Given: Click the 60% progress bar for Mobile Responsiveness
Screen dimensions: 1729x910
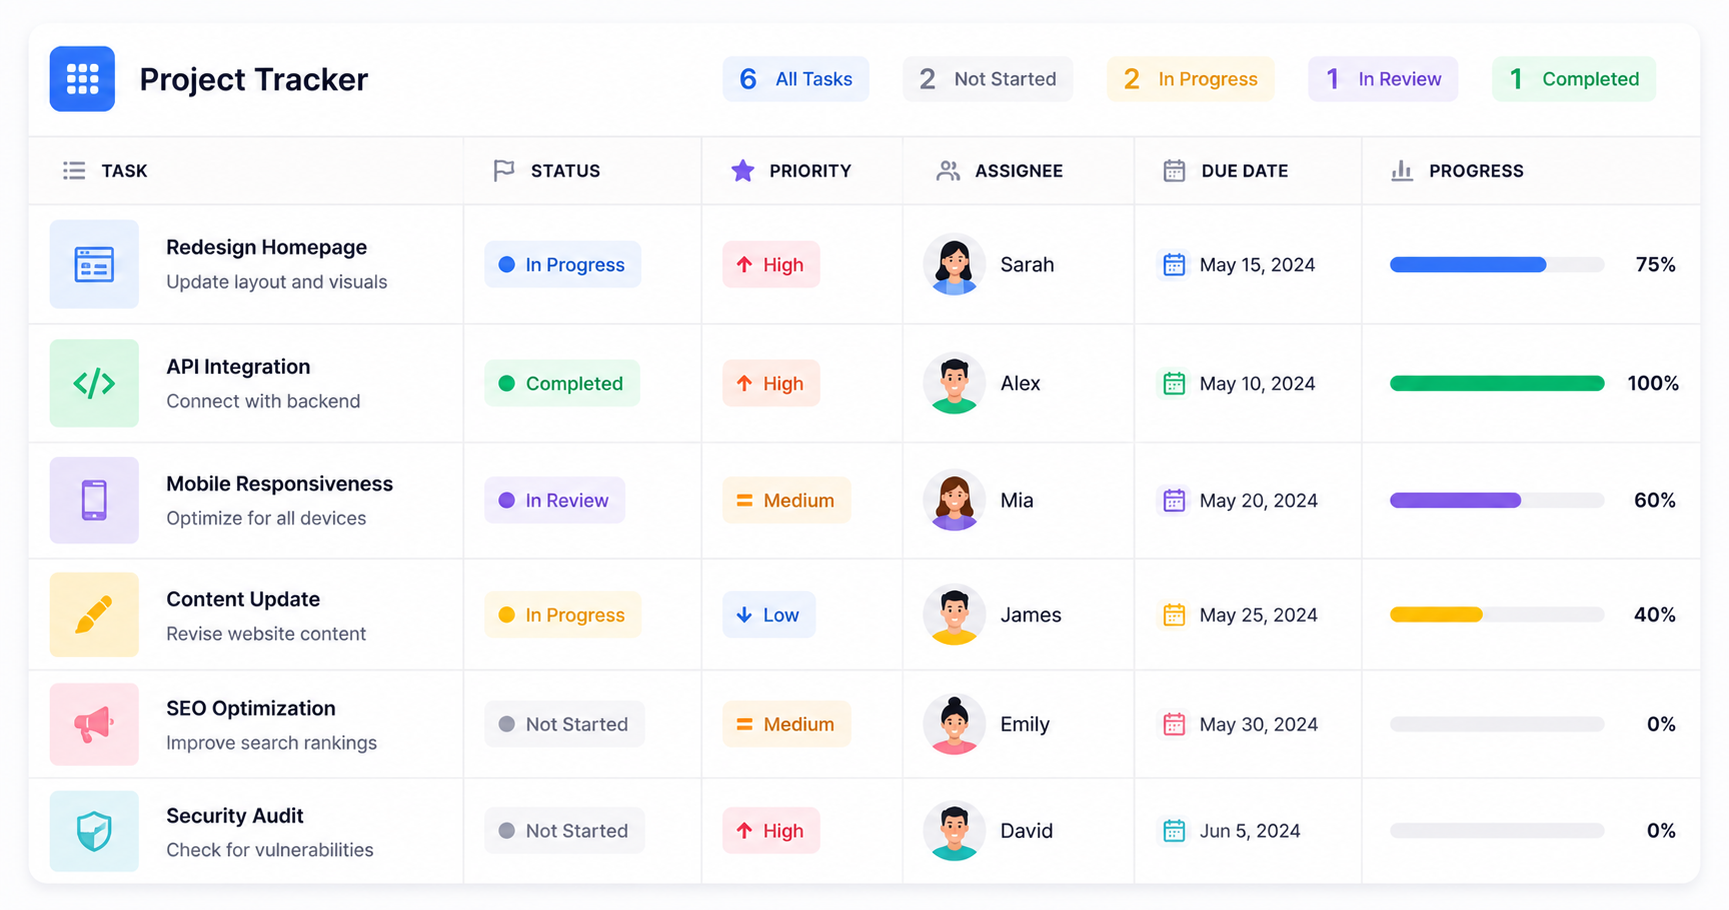Looking at the screenshot, I should 1497,500.
